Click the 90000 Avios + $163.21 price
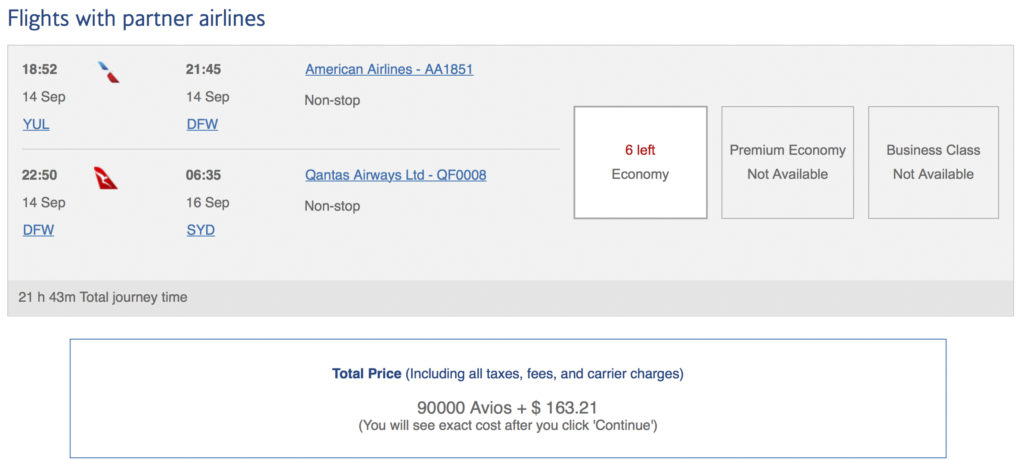This screenshot has height=460, width=1024. pyautogui.click(x=507, y=407)
